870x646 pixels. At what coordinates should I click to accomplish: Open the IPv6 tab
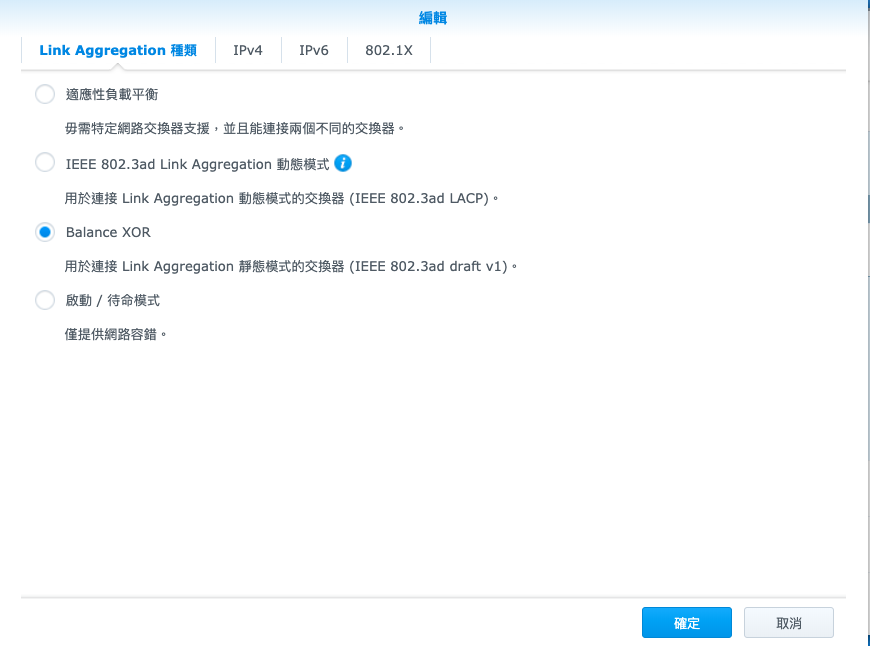pyautogui.click(x=314, y=51)
